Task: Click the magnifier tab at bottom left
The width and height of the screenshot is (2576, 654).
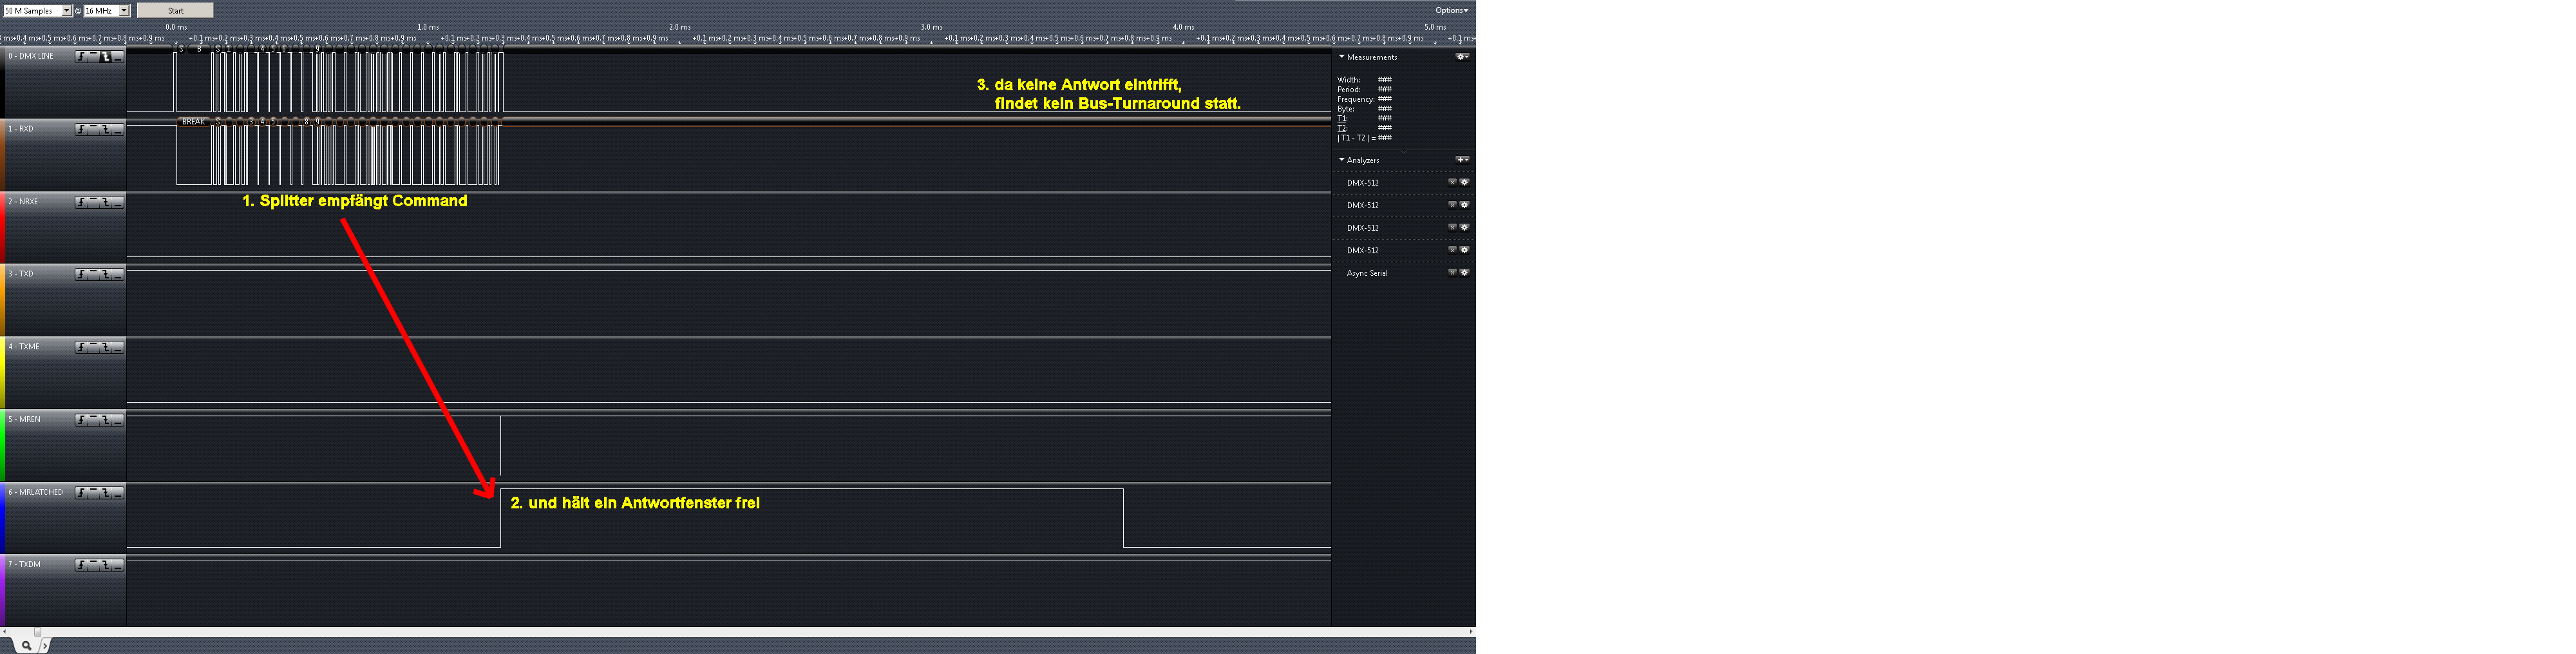Action: point(26,646)
